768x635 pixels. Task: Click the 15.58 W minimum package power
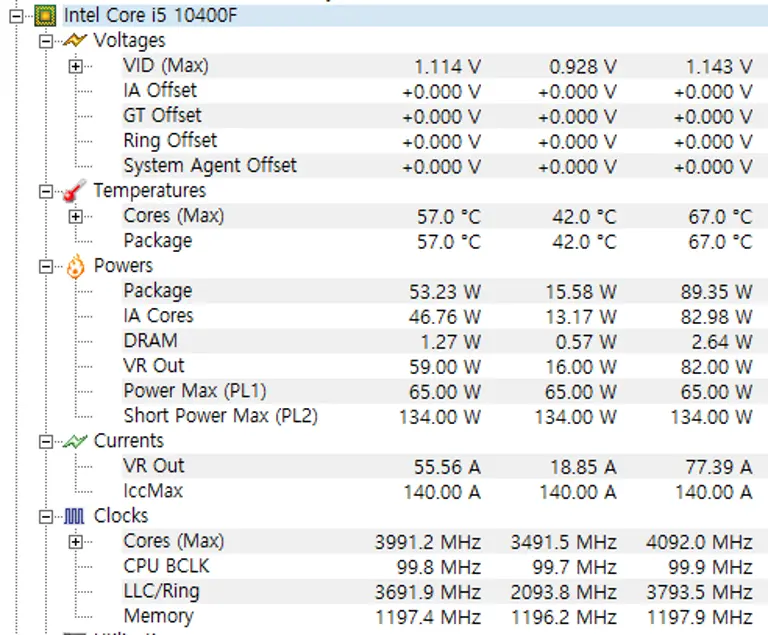[x=581, y=292]
